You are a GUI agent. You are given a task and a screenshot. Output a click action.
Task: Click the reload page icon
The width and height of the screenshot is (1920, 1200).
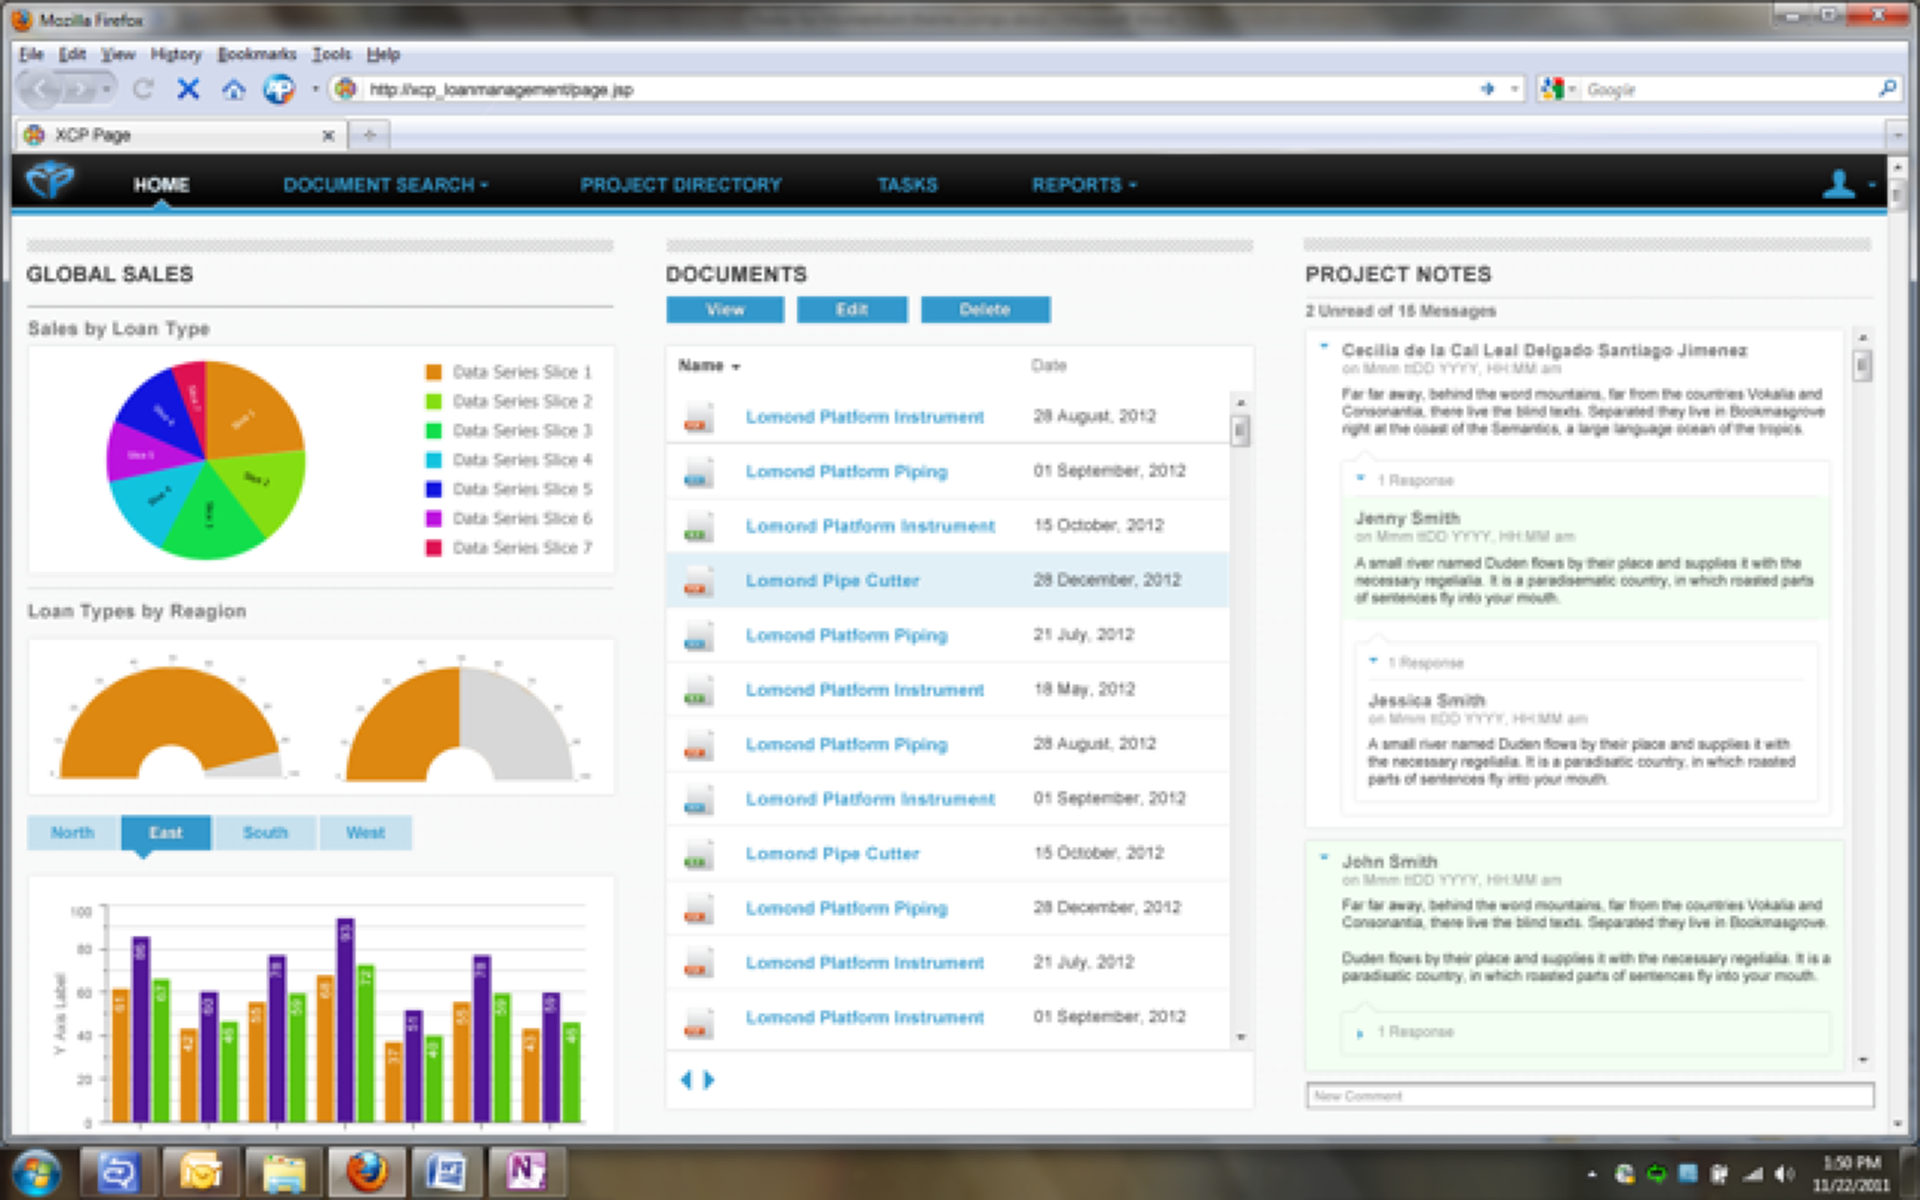point(143,90)
